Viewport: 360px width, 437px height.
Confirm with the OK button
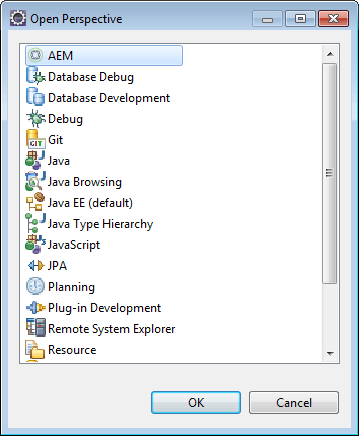pyautogui.click(x=196, y=403)
